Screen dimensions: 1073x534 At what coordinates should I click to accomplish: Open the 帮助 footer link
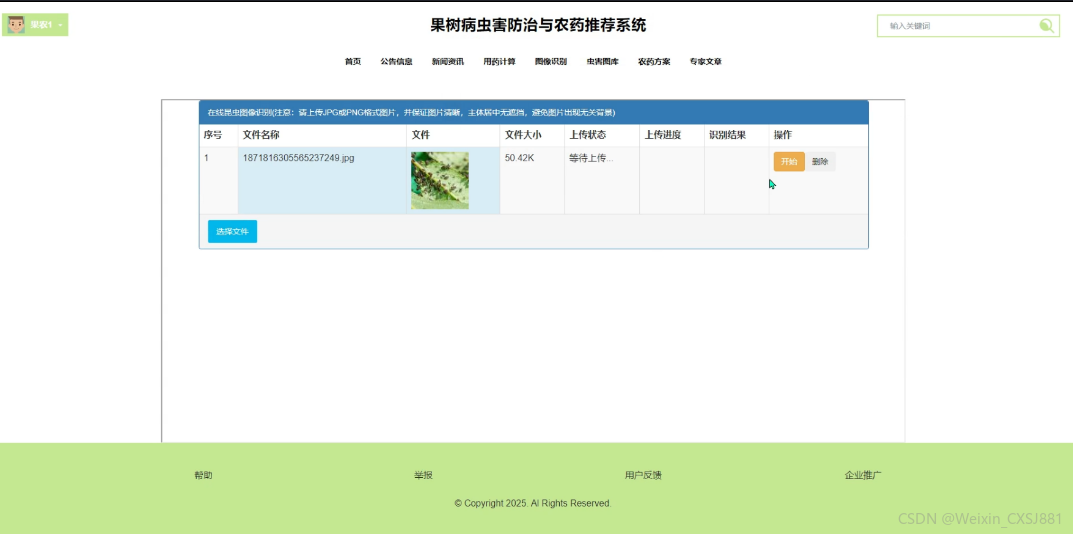(203, 475)
